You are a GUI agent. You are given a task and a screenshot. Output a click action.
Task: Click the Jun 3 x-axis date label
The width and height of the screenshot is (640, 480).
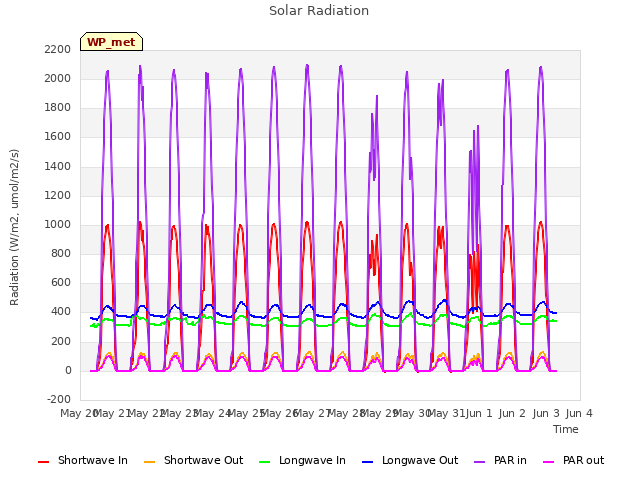pyautogui.click(x=546, y=413)
